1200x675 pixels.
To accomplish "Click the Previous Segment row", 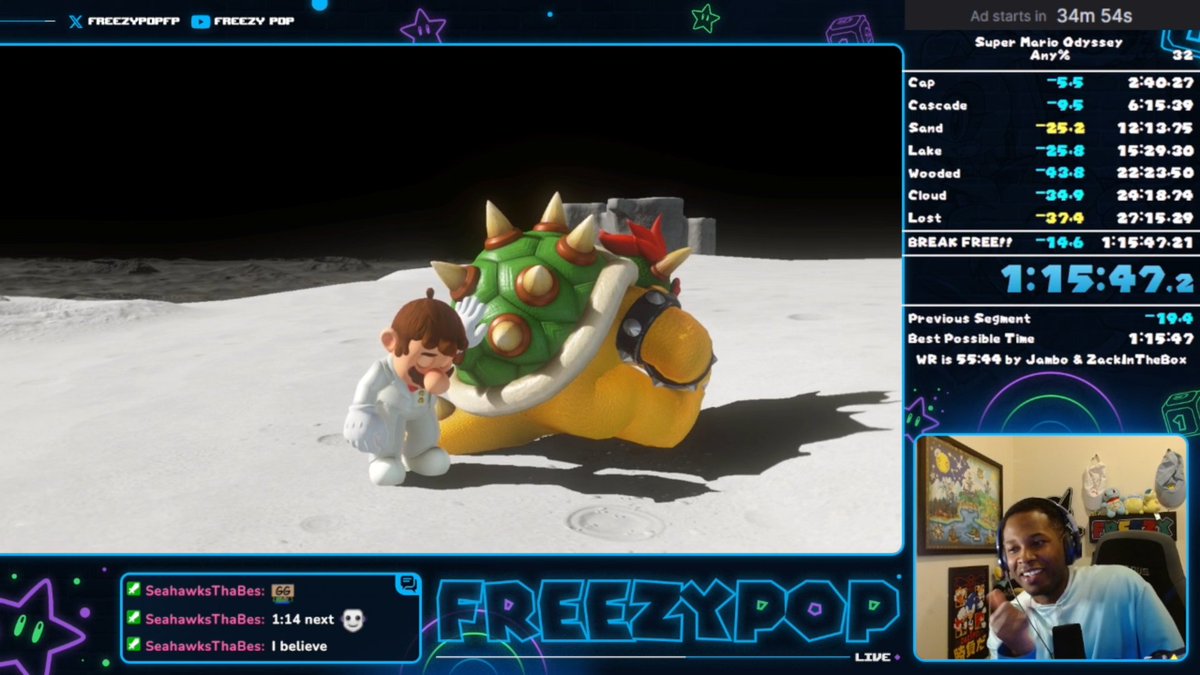I will [1050, 318].
